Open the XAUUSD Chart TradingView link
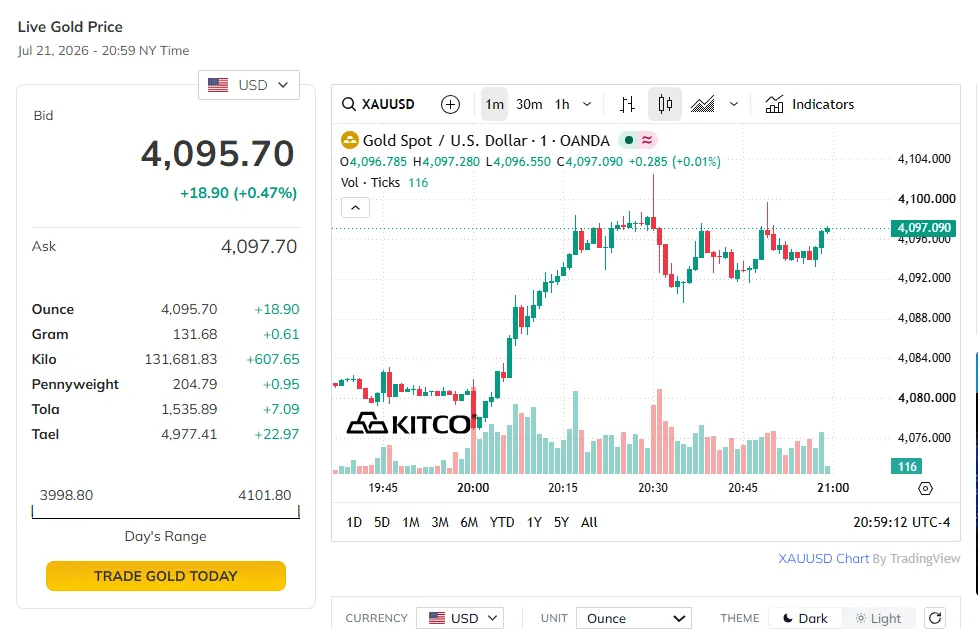The height and width of the screenshot is (629, 978). (x=823, y=558)
